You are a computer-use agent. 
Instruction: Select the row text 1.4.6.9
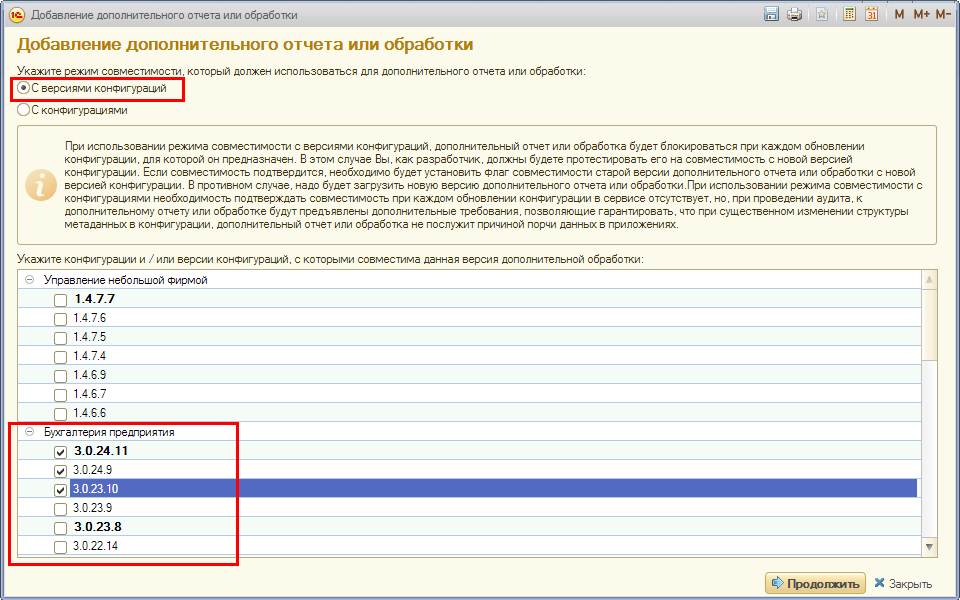[x=89, y=375]
